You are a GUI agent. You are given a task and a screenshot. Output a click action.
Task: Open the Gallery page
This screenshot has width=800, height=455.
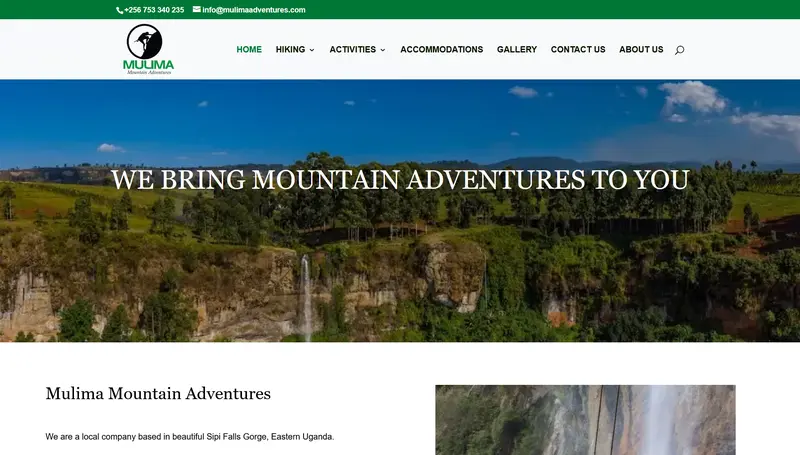517,49
